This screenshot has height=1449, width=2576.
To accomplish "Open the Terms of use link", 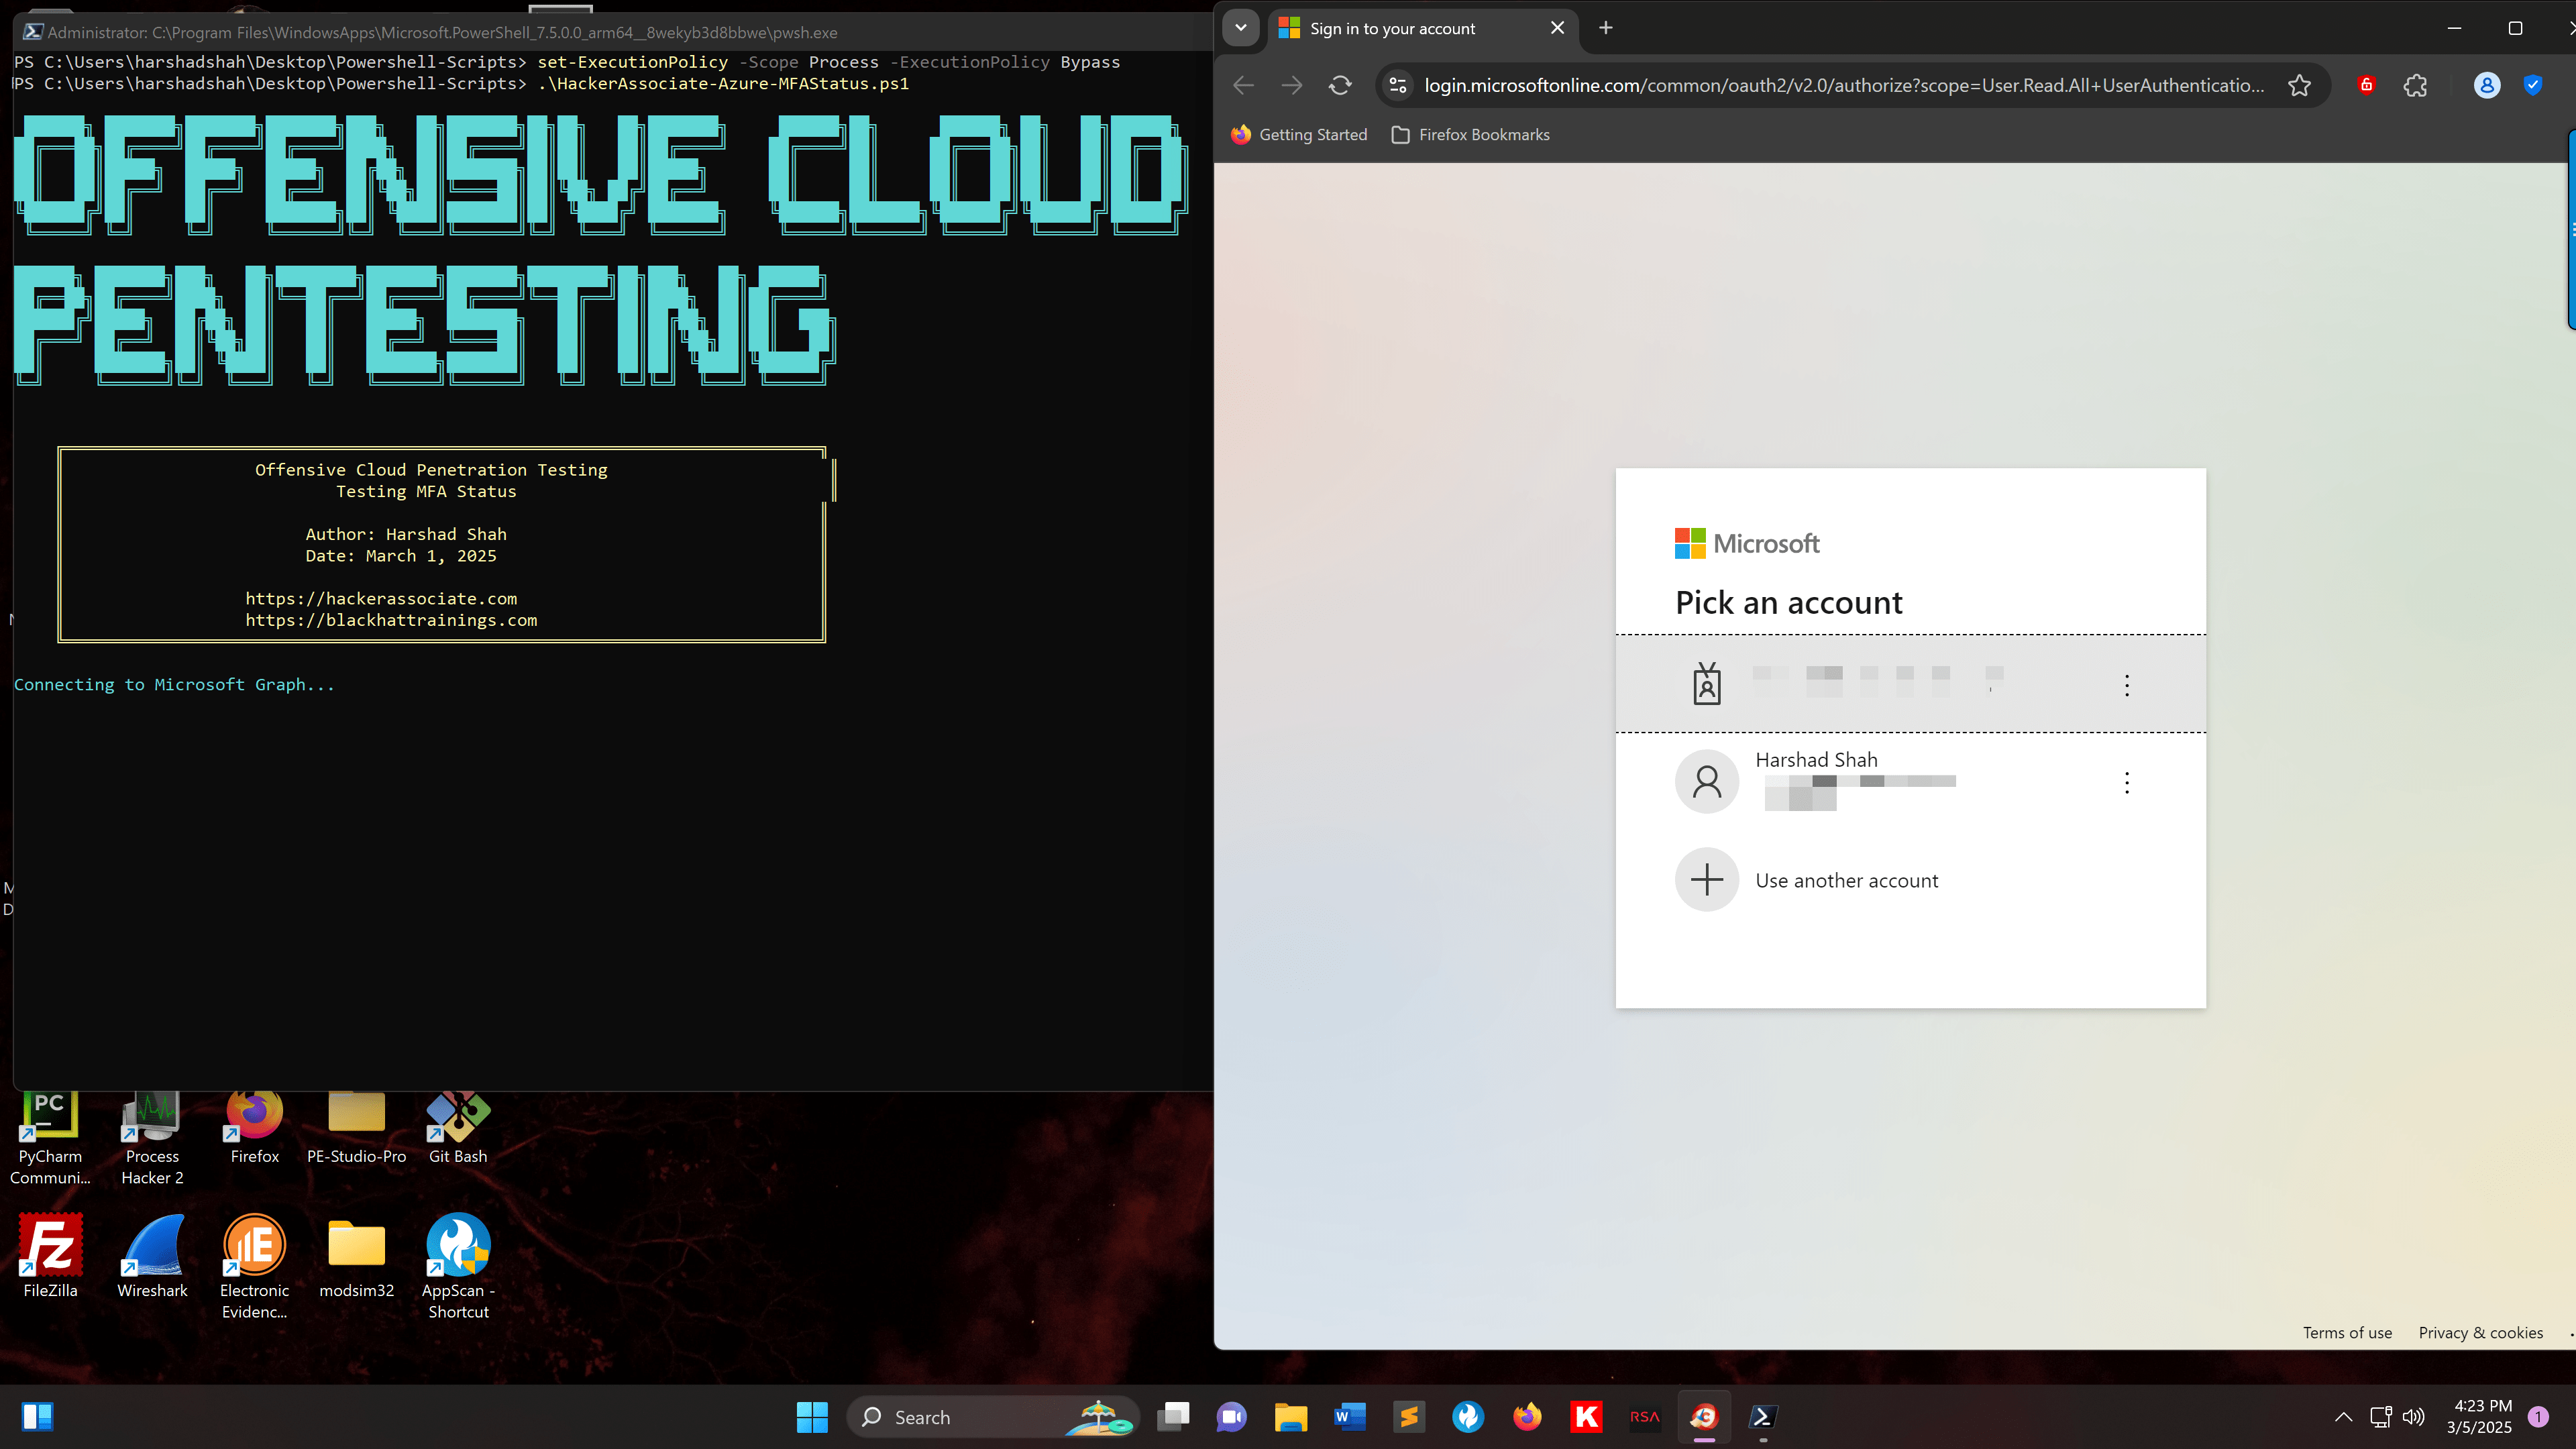I will (2347, 1333).
